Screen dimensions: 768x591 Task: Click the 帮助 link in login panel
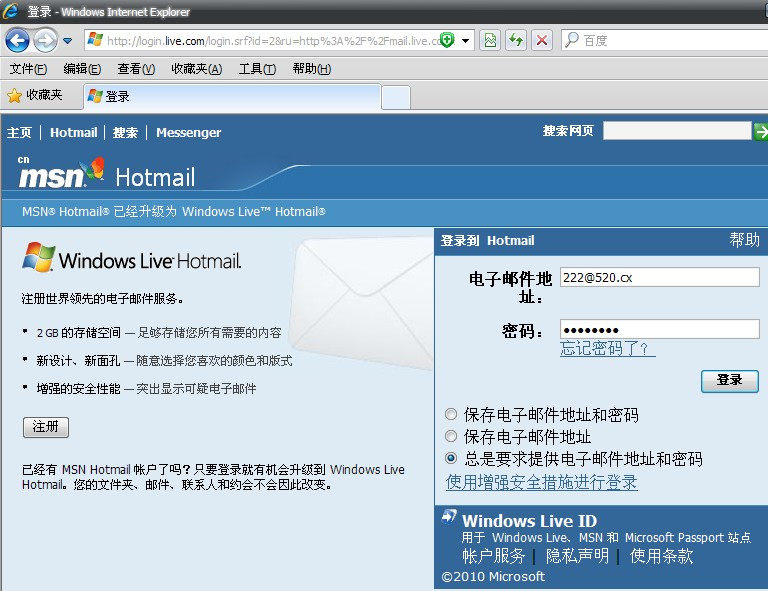[x=744, y=240]
